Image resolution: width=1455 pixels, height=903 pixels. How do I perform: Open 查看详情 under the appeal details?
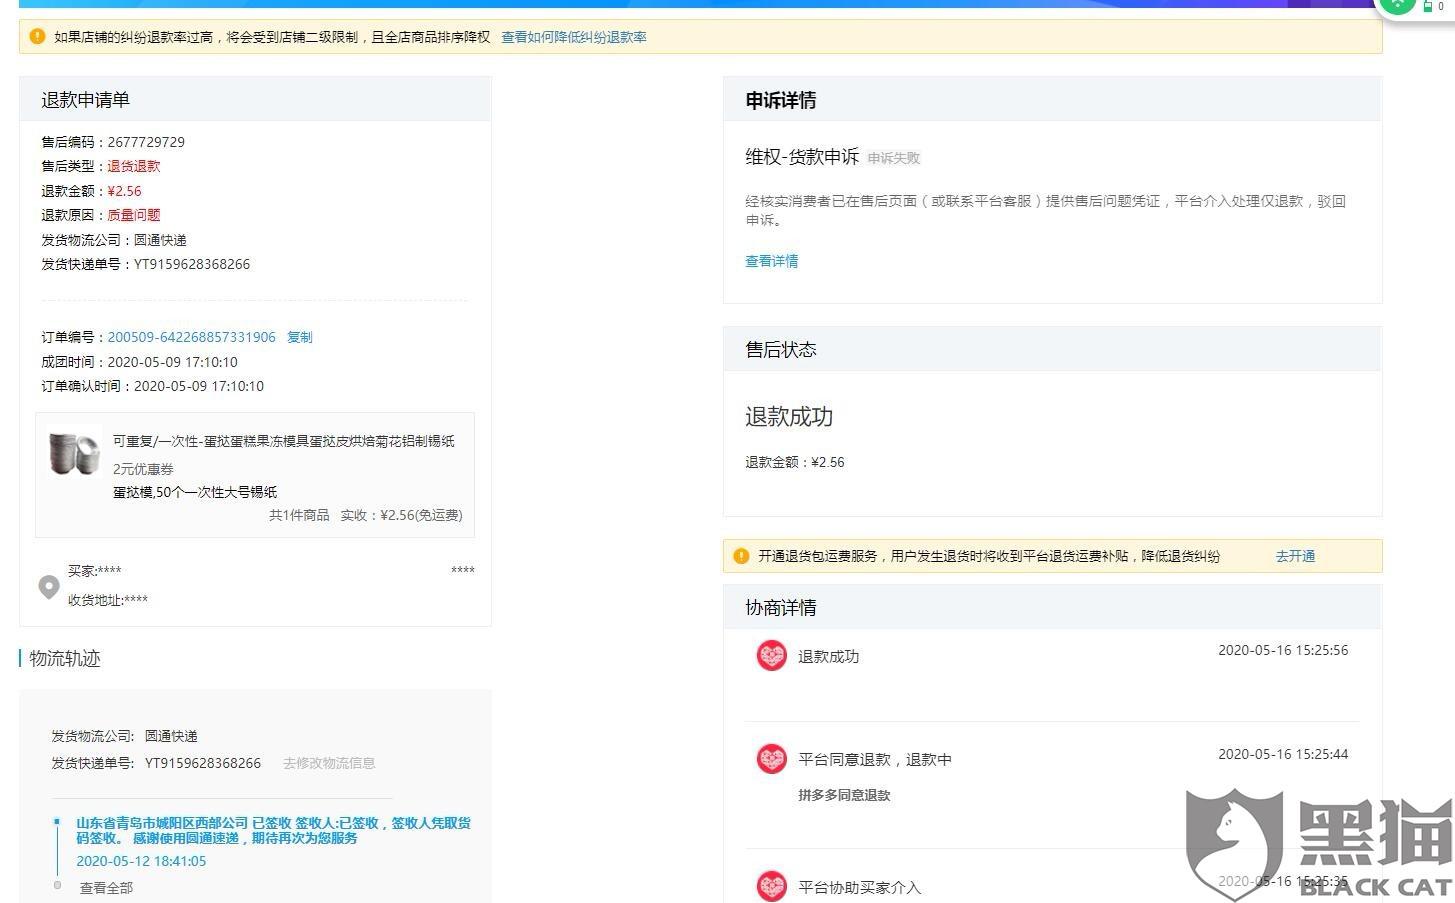pyautogui.click(x=771, y=261)
